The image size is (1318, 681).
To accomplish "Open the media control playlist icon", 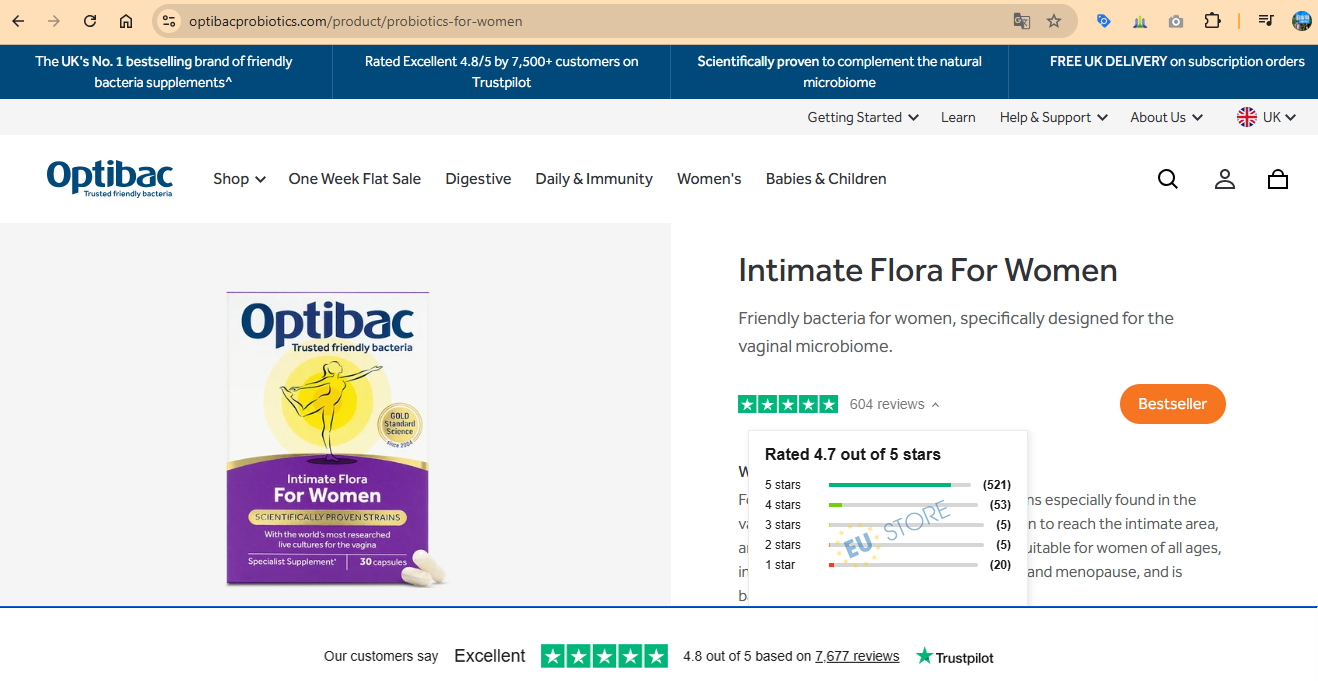I will click(x=1266, y=21).
